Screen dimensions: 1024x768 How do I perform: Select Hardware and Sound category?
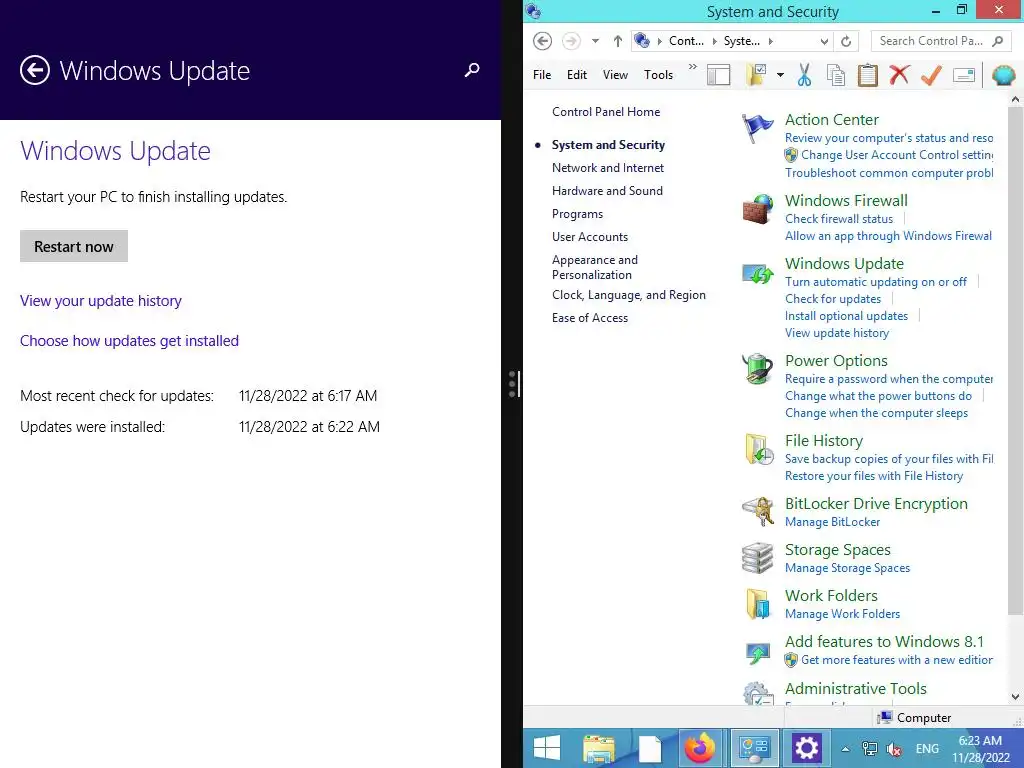(x=607, y=191)
